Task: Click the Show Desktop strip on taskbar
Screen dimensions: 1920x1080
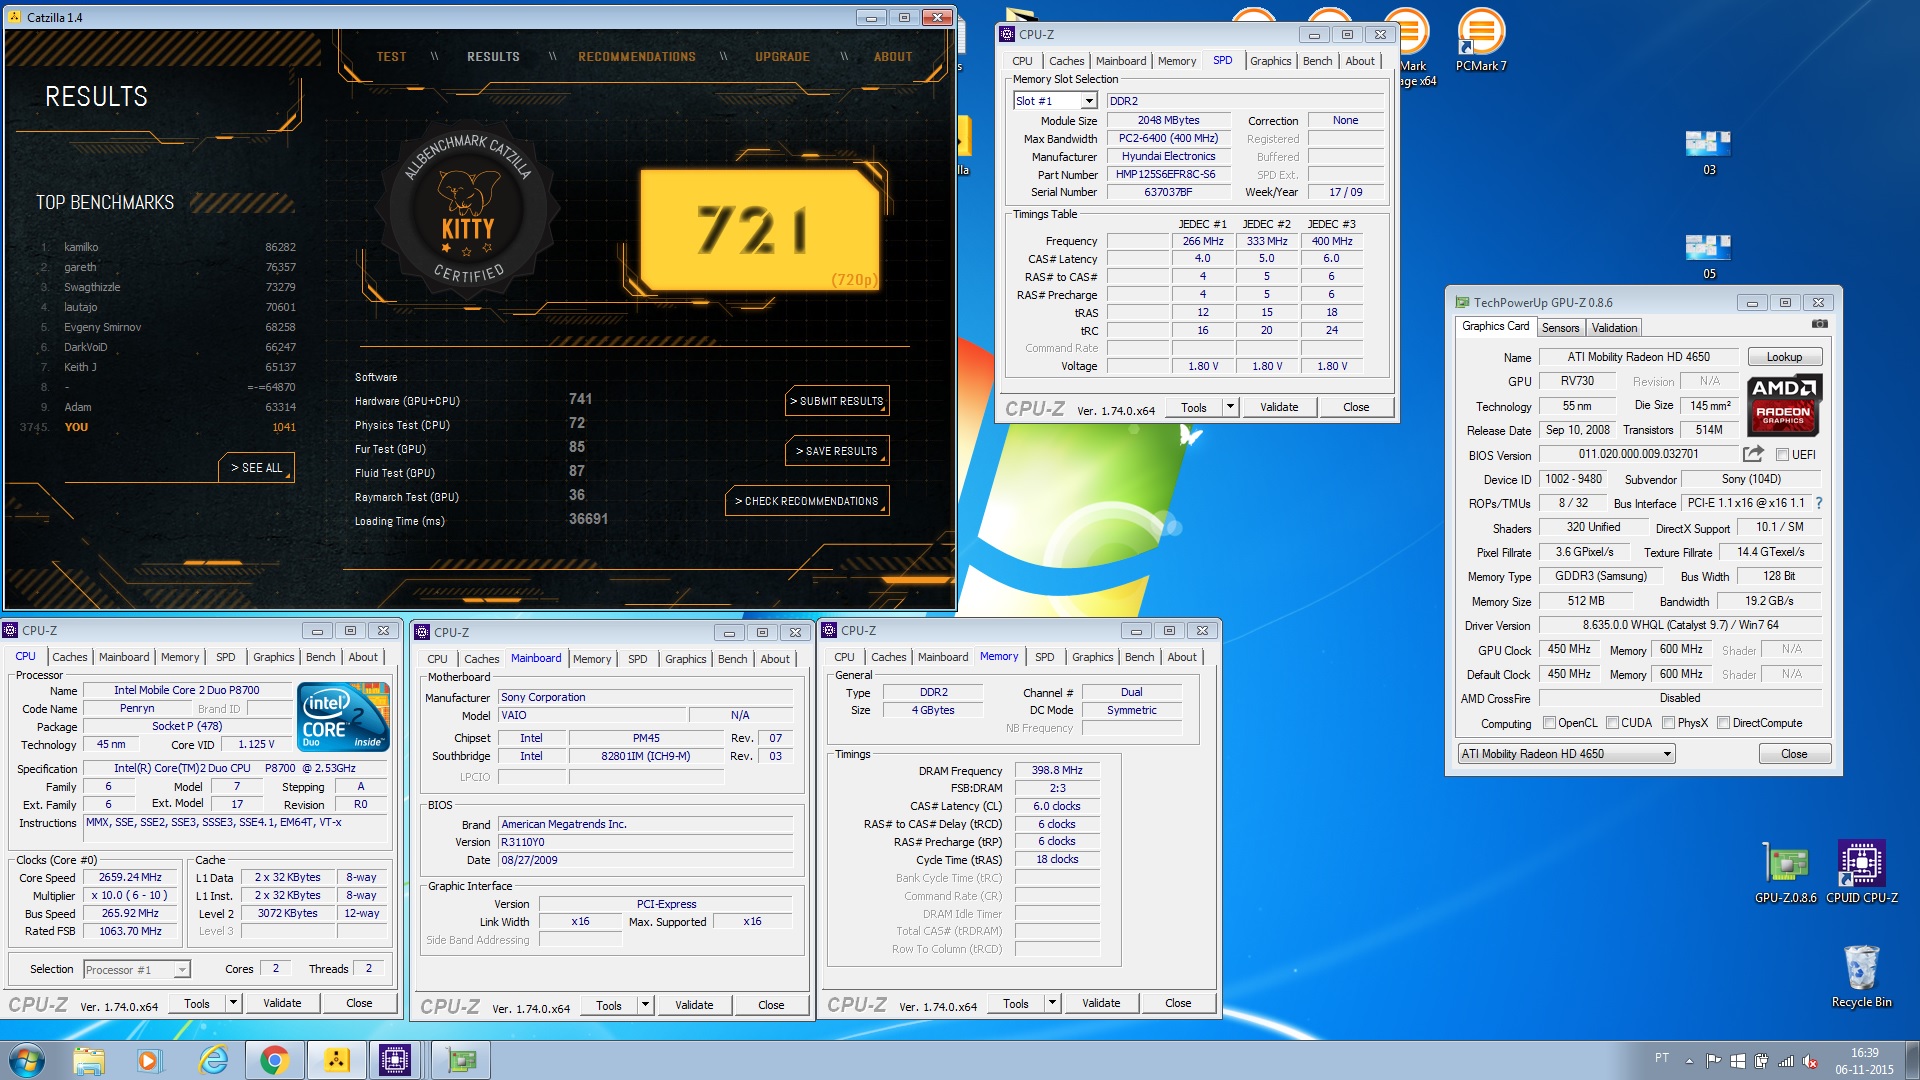Action: tap(1912, 1060)
